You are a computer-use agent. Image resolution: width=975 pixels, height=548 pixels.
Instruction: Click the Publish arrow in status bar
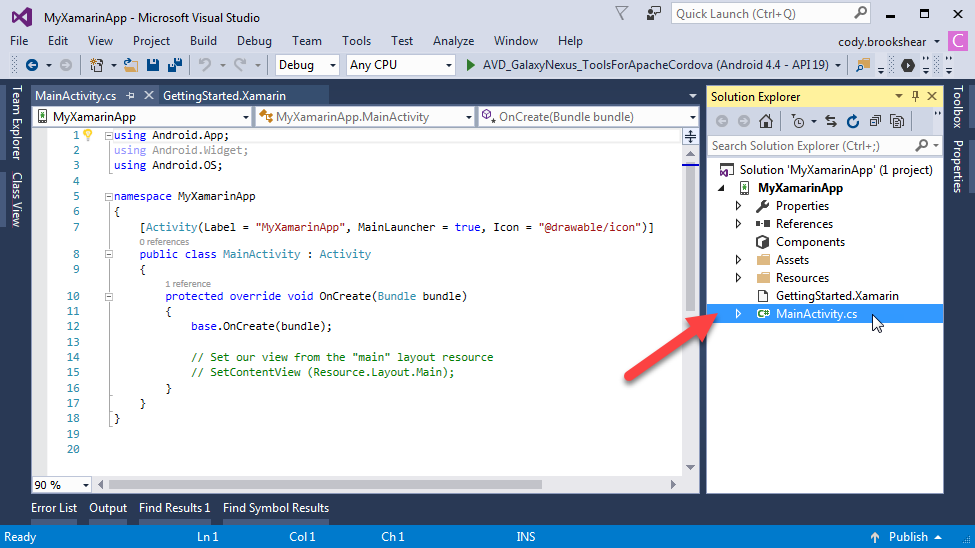[875, 537]
